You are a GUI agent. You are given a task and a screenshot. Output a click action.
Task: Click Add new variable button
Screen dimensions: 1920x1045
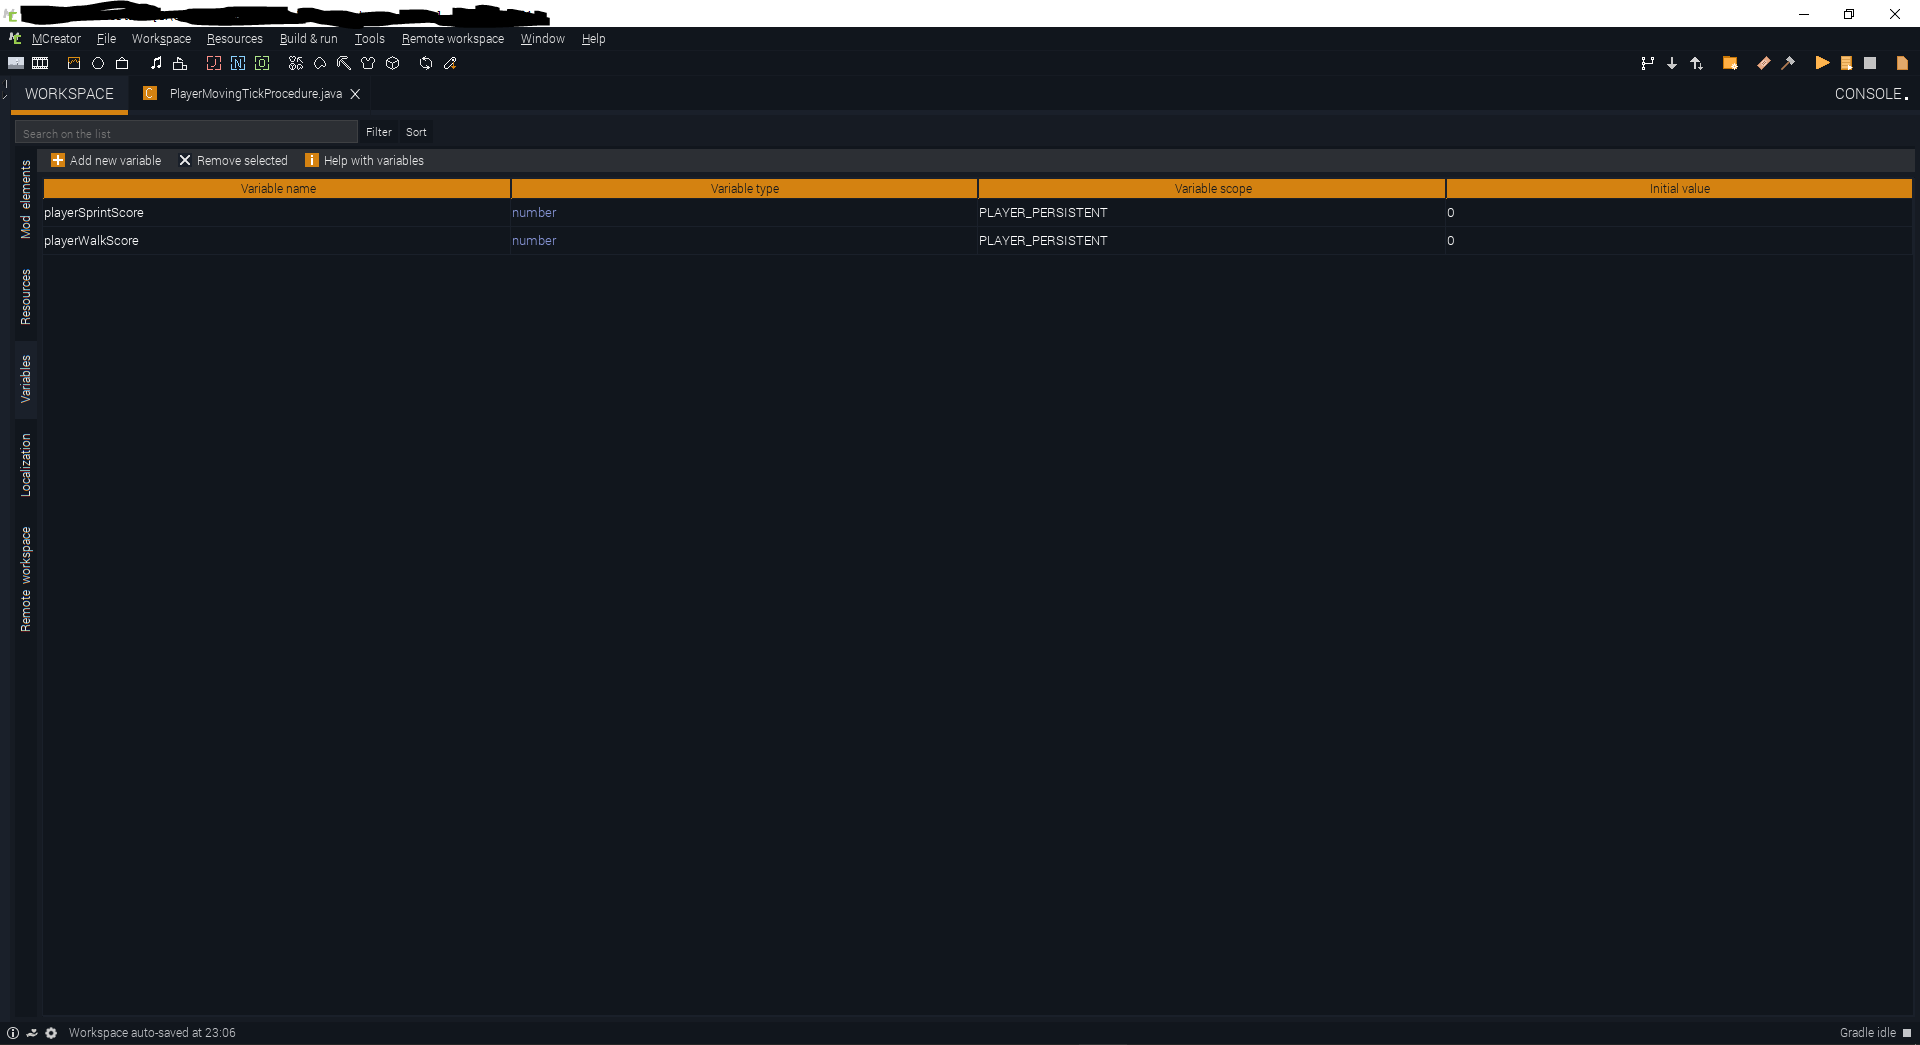point(106,160)
